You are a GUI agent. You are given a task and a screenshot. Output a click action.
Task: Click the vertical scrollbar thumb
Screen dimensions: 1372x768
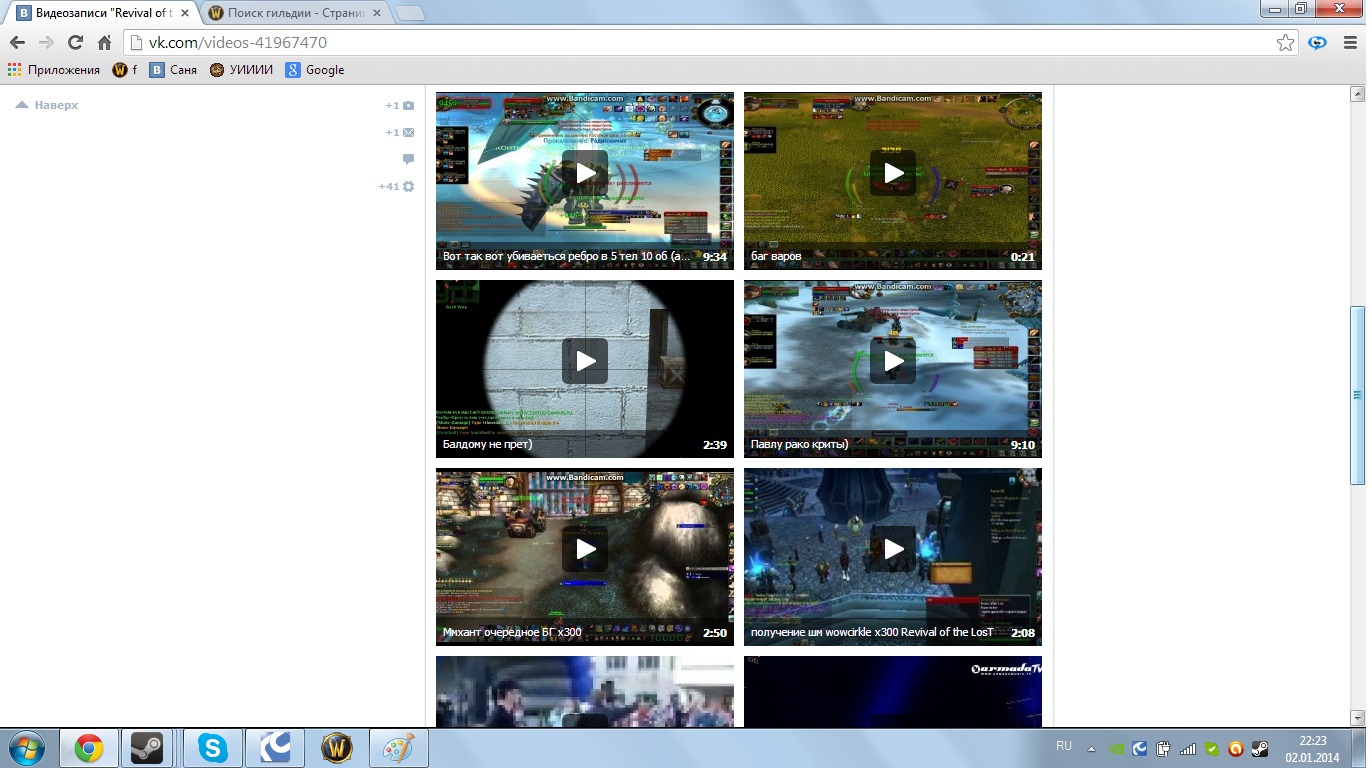click(1358, 395)
